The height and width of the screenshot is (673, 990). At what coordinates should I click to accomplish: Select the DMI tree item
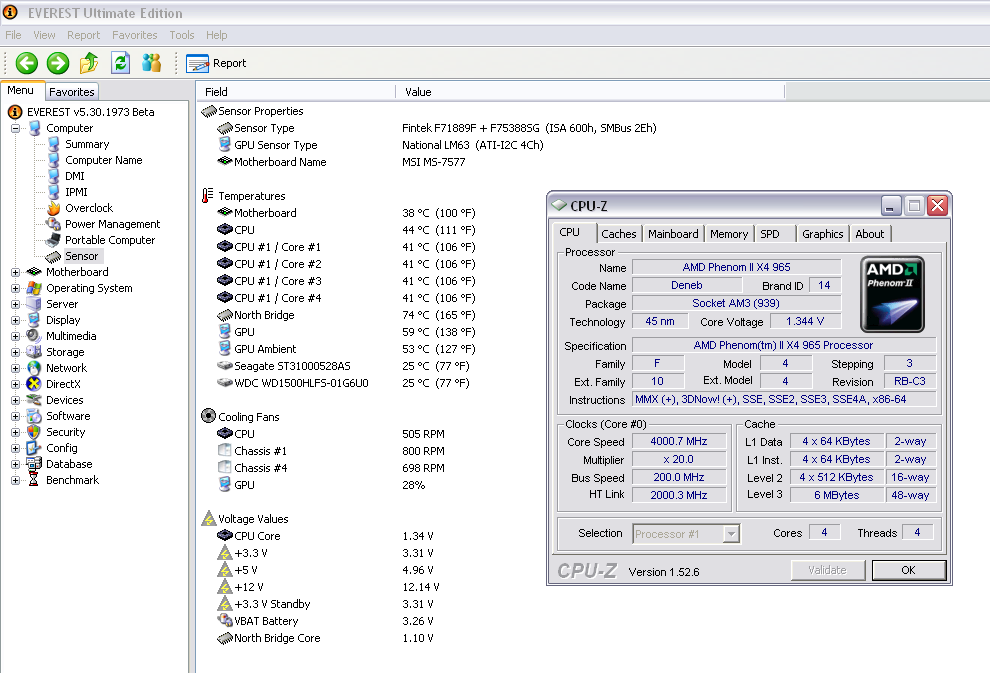point(75,176)
